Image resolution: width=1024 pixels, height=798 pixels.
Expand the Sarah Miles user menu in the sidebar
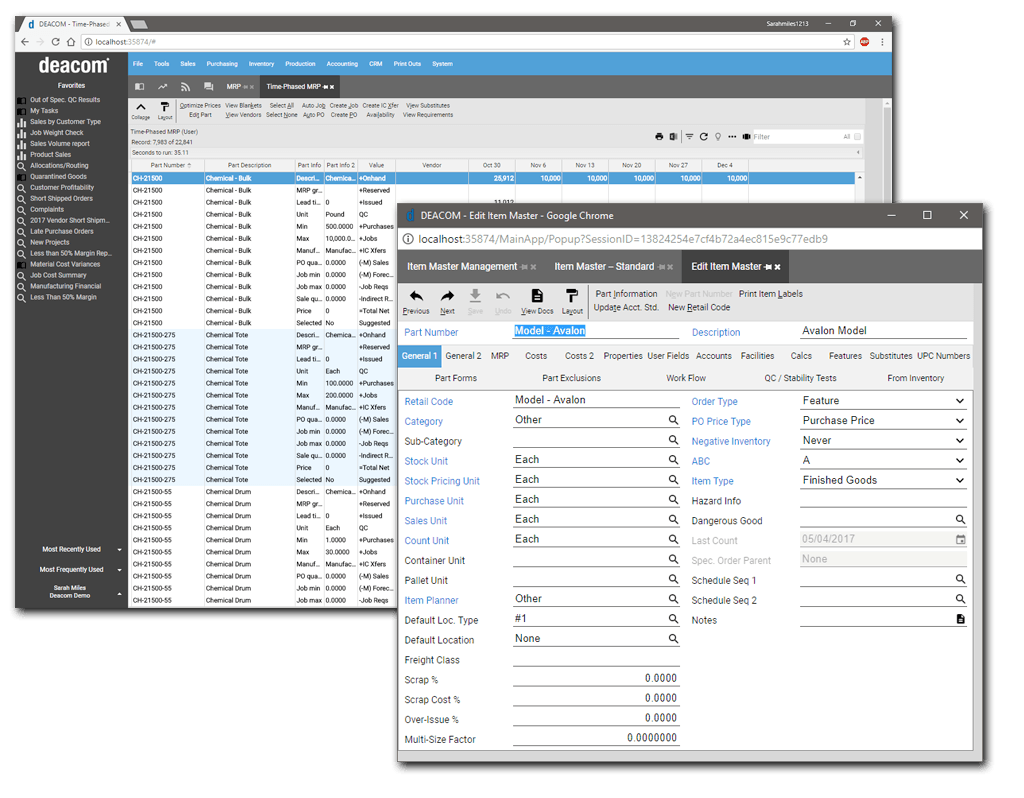tap(120, 594)
